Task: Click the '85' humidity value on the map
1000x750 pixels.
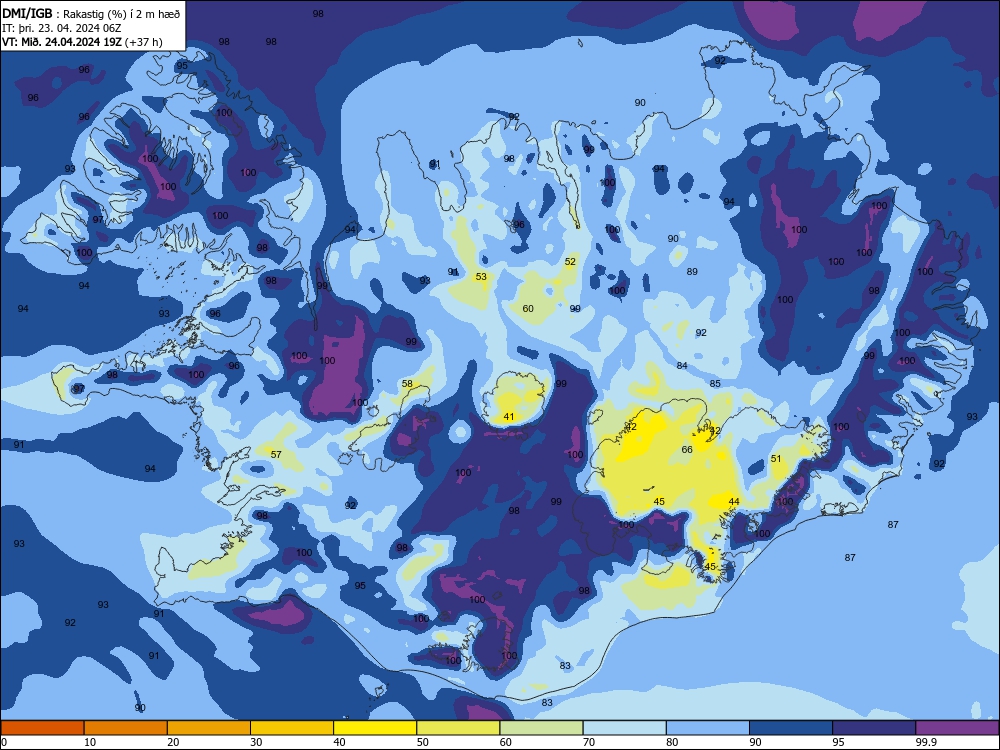Action: pos(715,384)
